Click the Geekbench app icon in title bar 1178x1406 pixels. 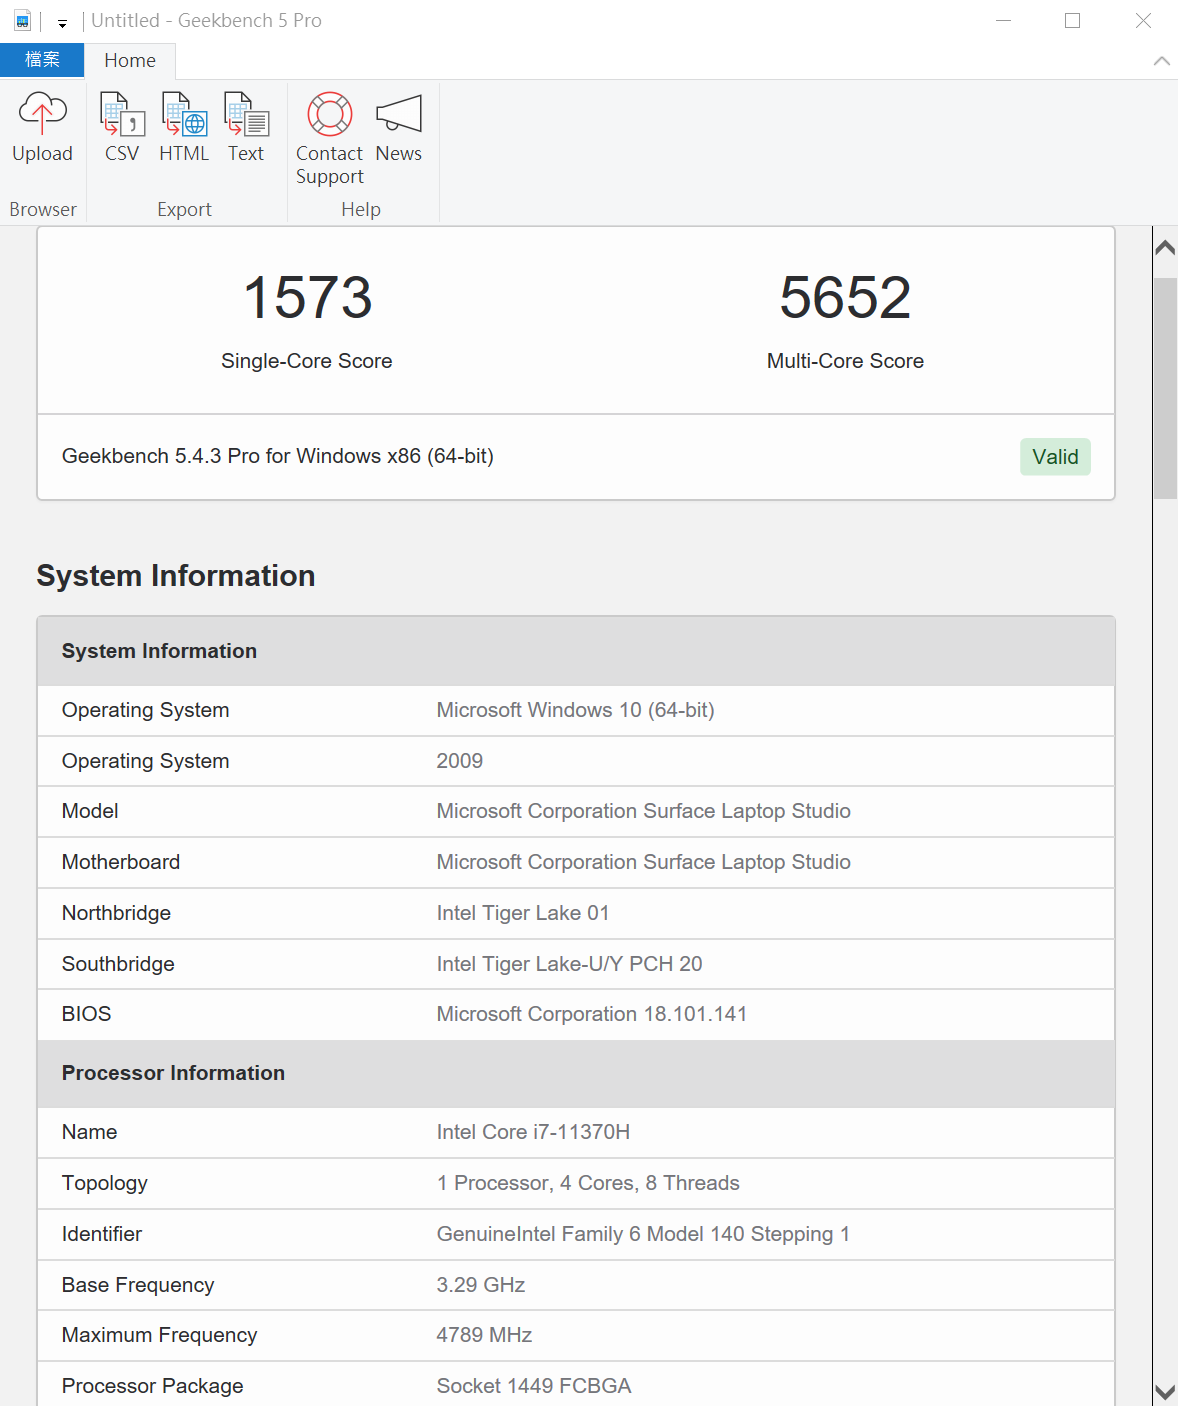22,20
